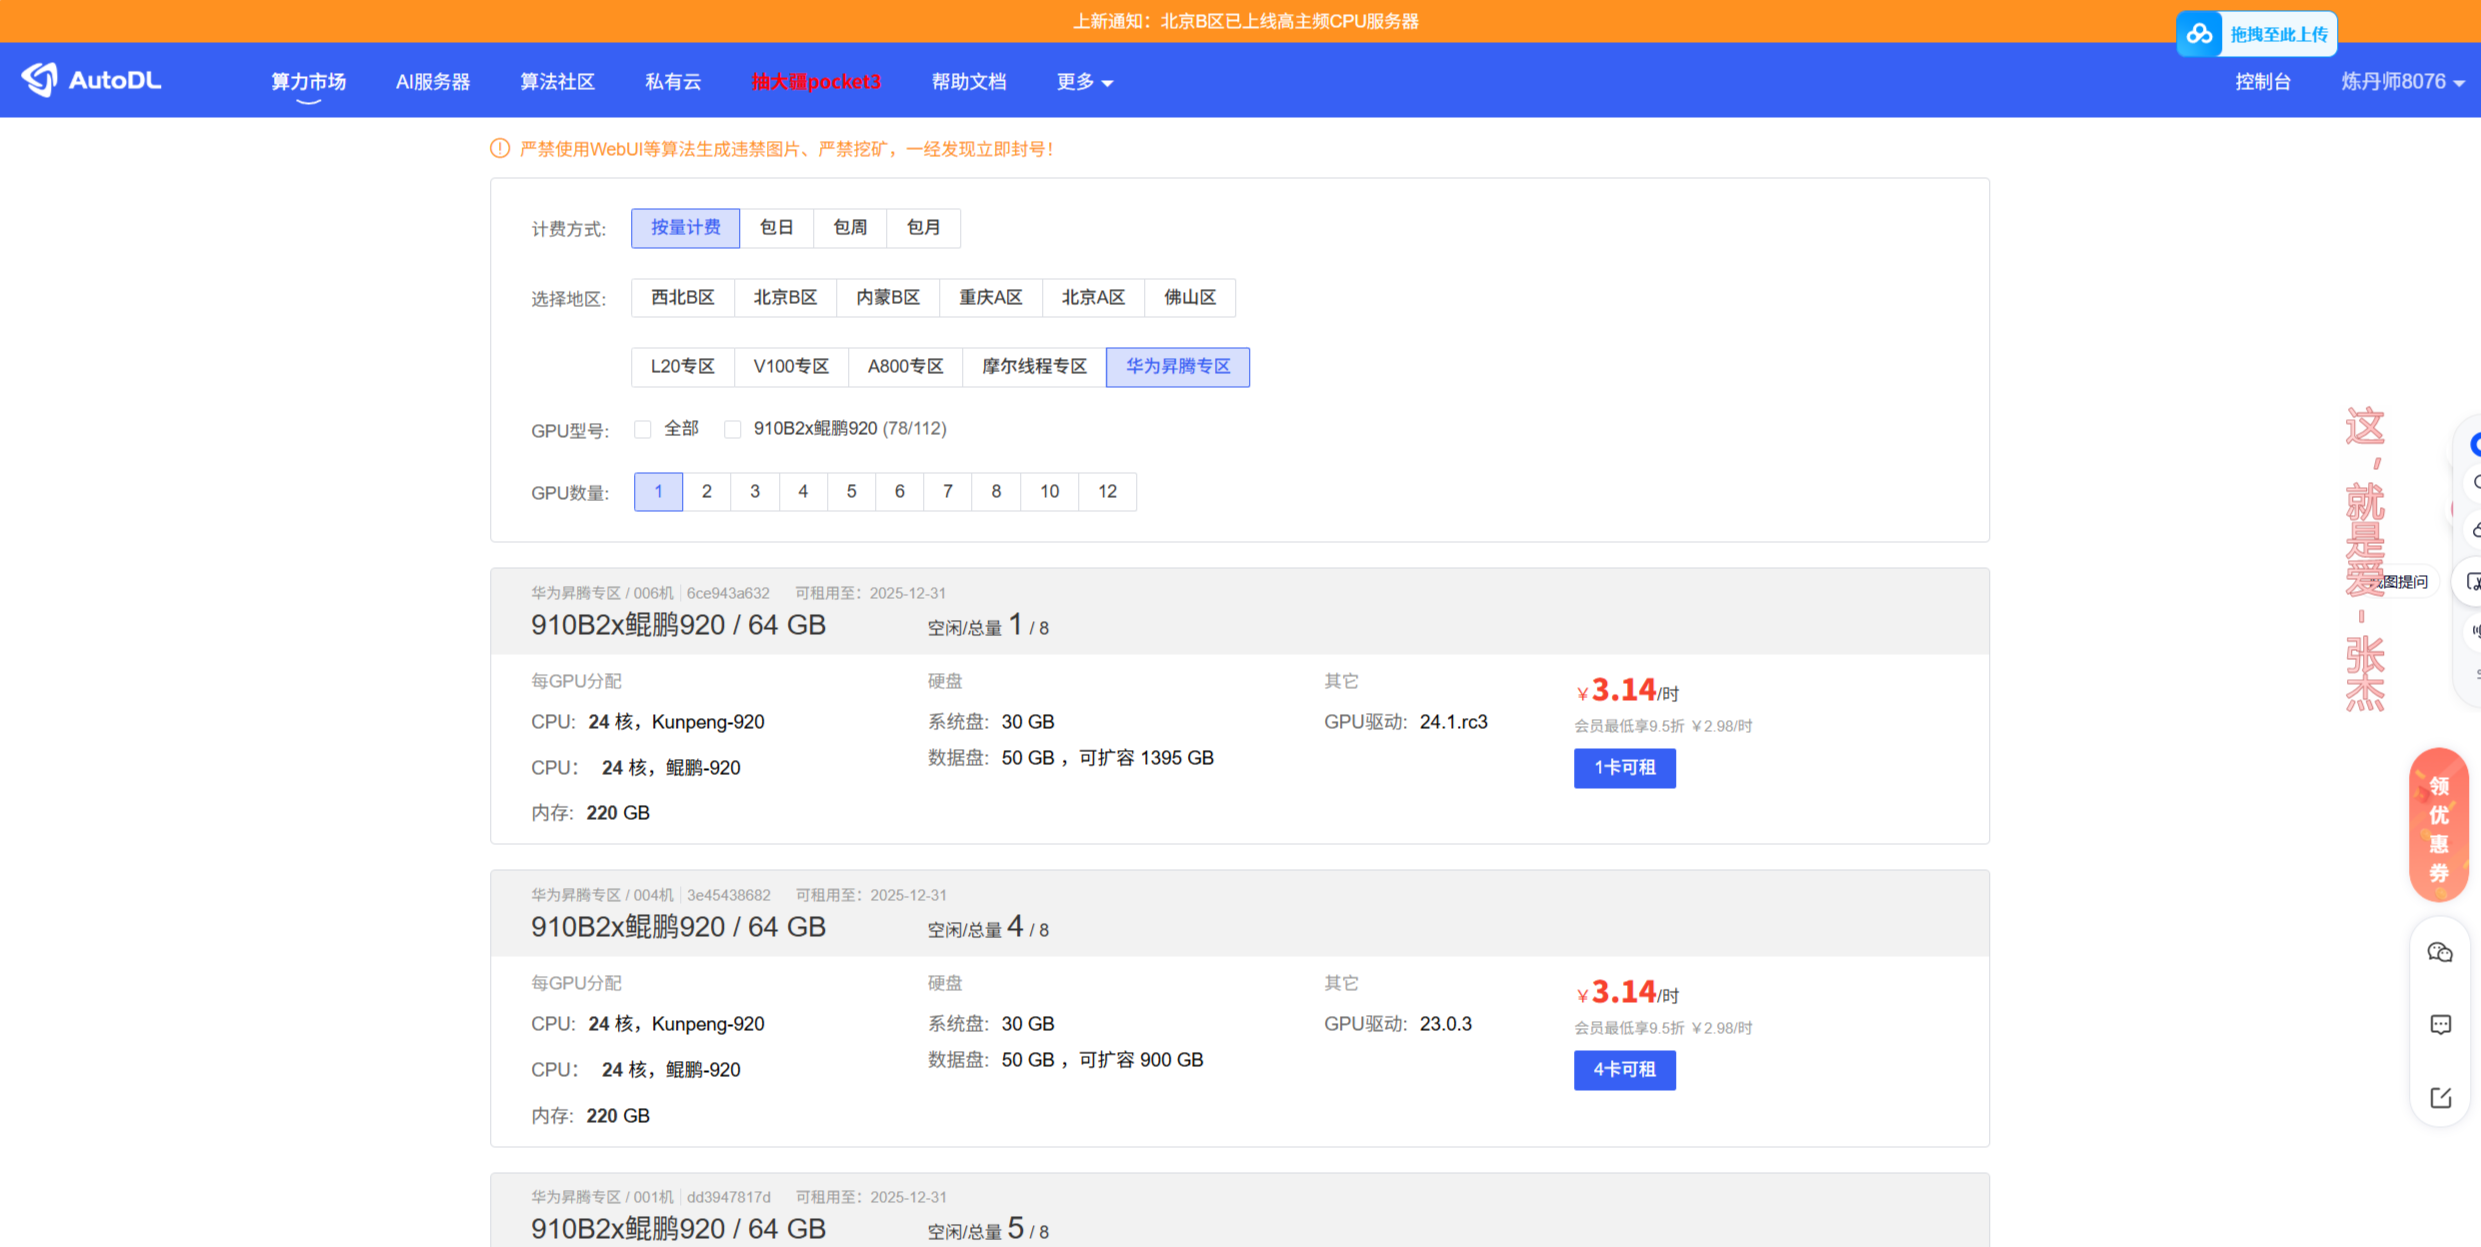Image resolution: width=2481 pixels, height=1247 pixels.
Task: Choose the 西北B区 region
Action: pyautogui.click(x=683, y=298)
